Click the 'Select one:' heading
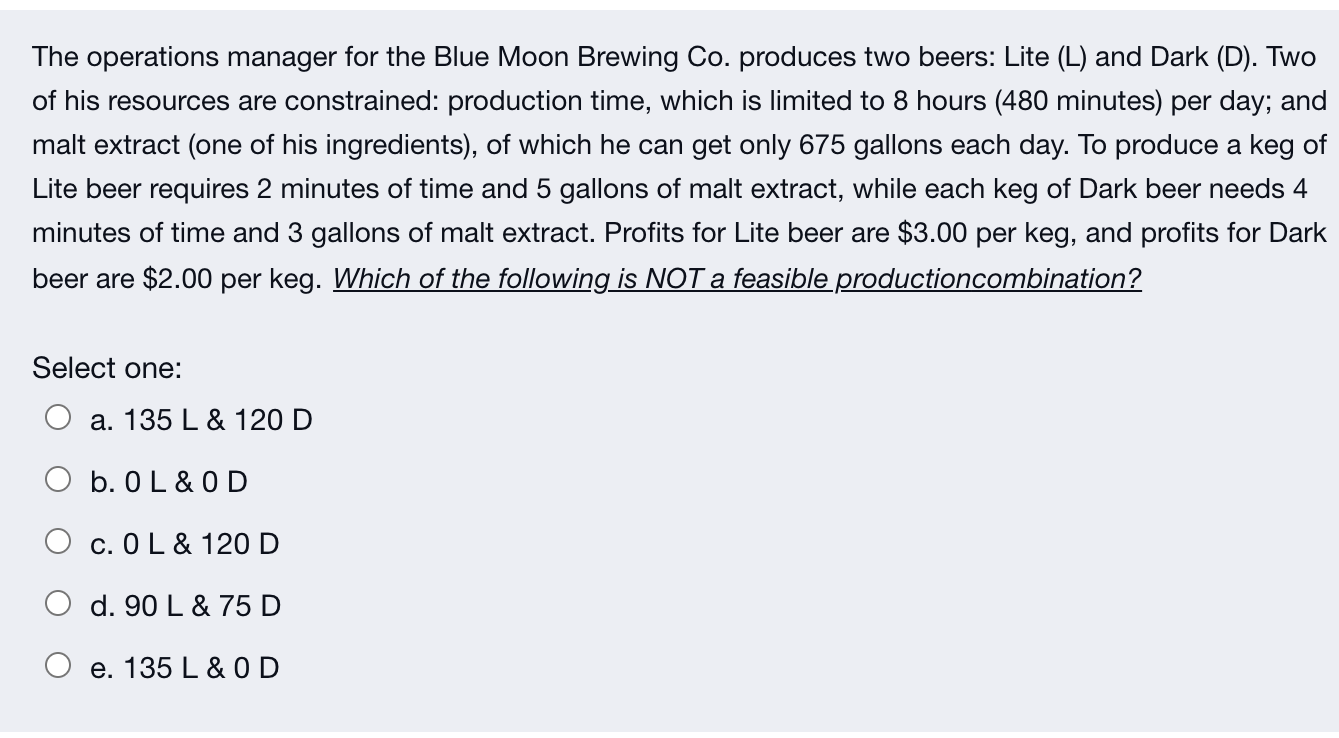The width and height of the screenshot is (1339, 738). click(105, 368)
